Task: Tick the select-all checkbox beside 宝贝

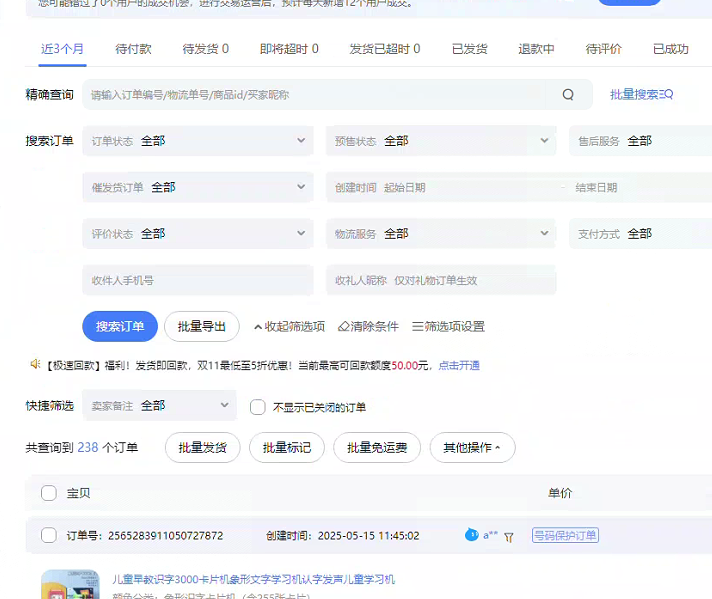Action: 49,493
